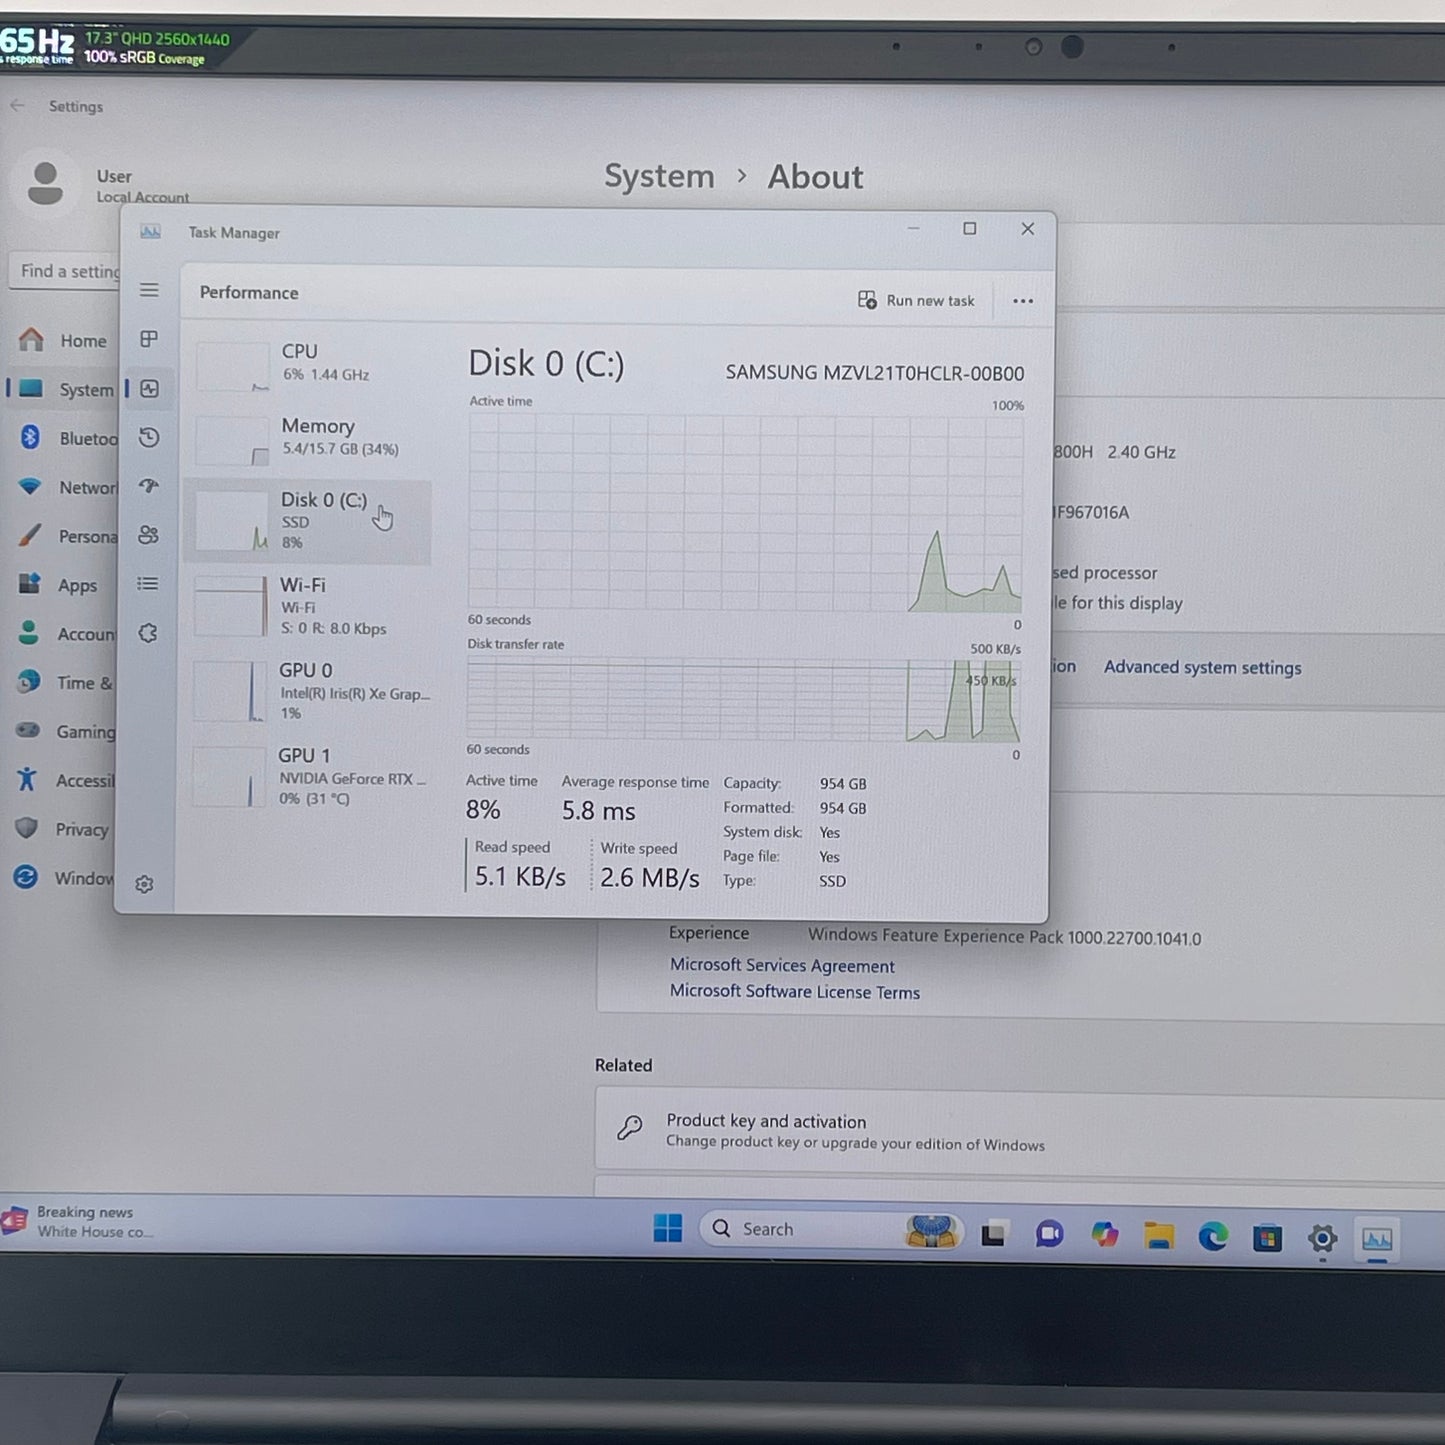Click the 5.1 KB/s read speed value
Image resolution: width=1445 pixels, height=1445 pixels.
pyautogui.click(x=520, y=876)
